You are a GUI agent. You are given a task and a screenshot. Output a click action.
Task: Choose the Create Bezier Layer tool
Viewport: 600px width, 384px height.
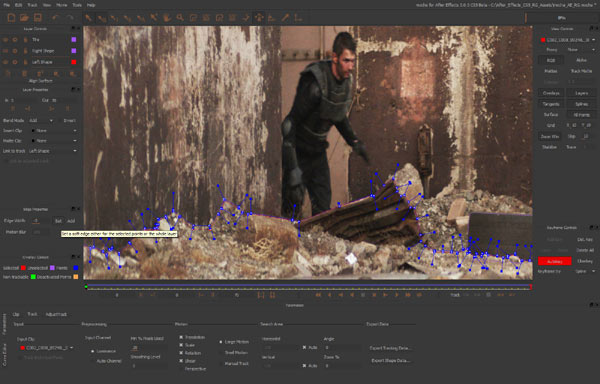pyautogui.click(x=220, y=18)
